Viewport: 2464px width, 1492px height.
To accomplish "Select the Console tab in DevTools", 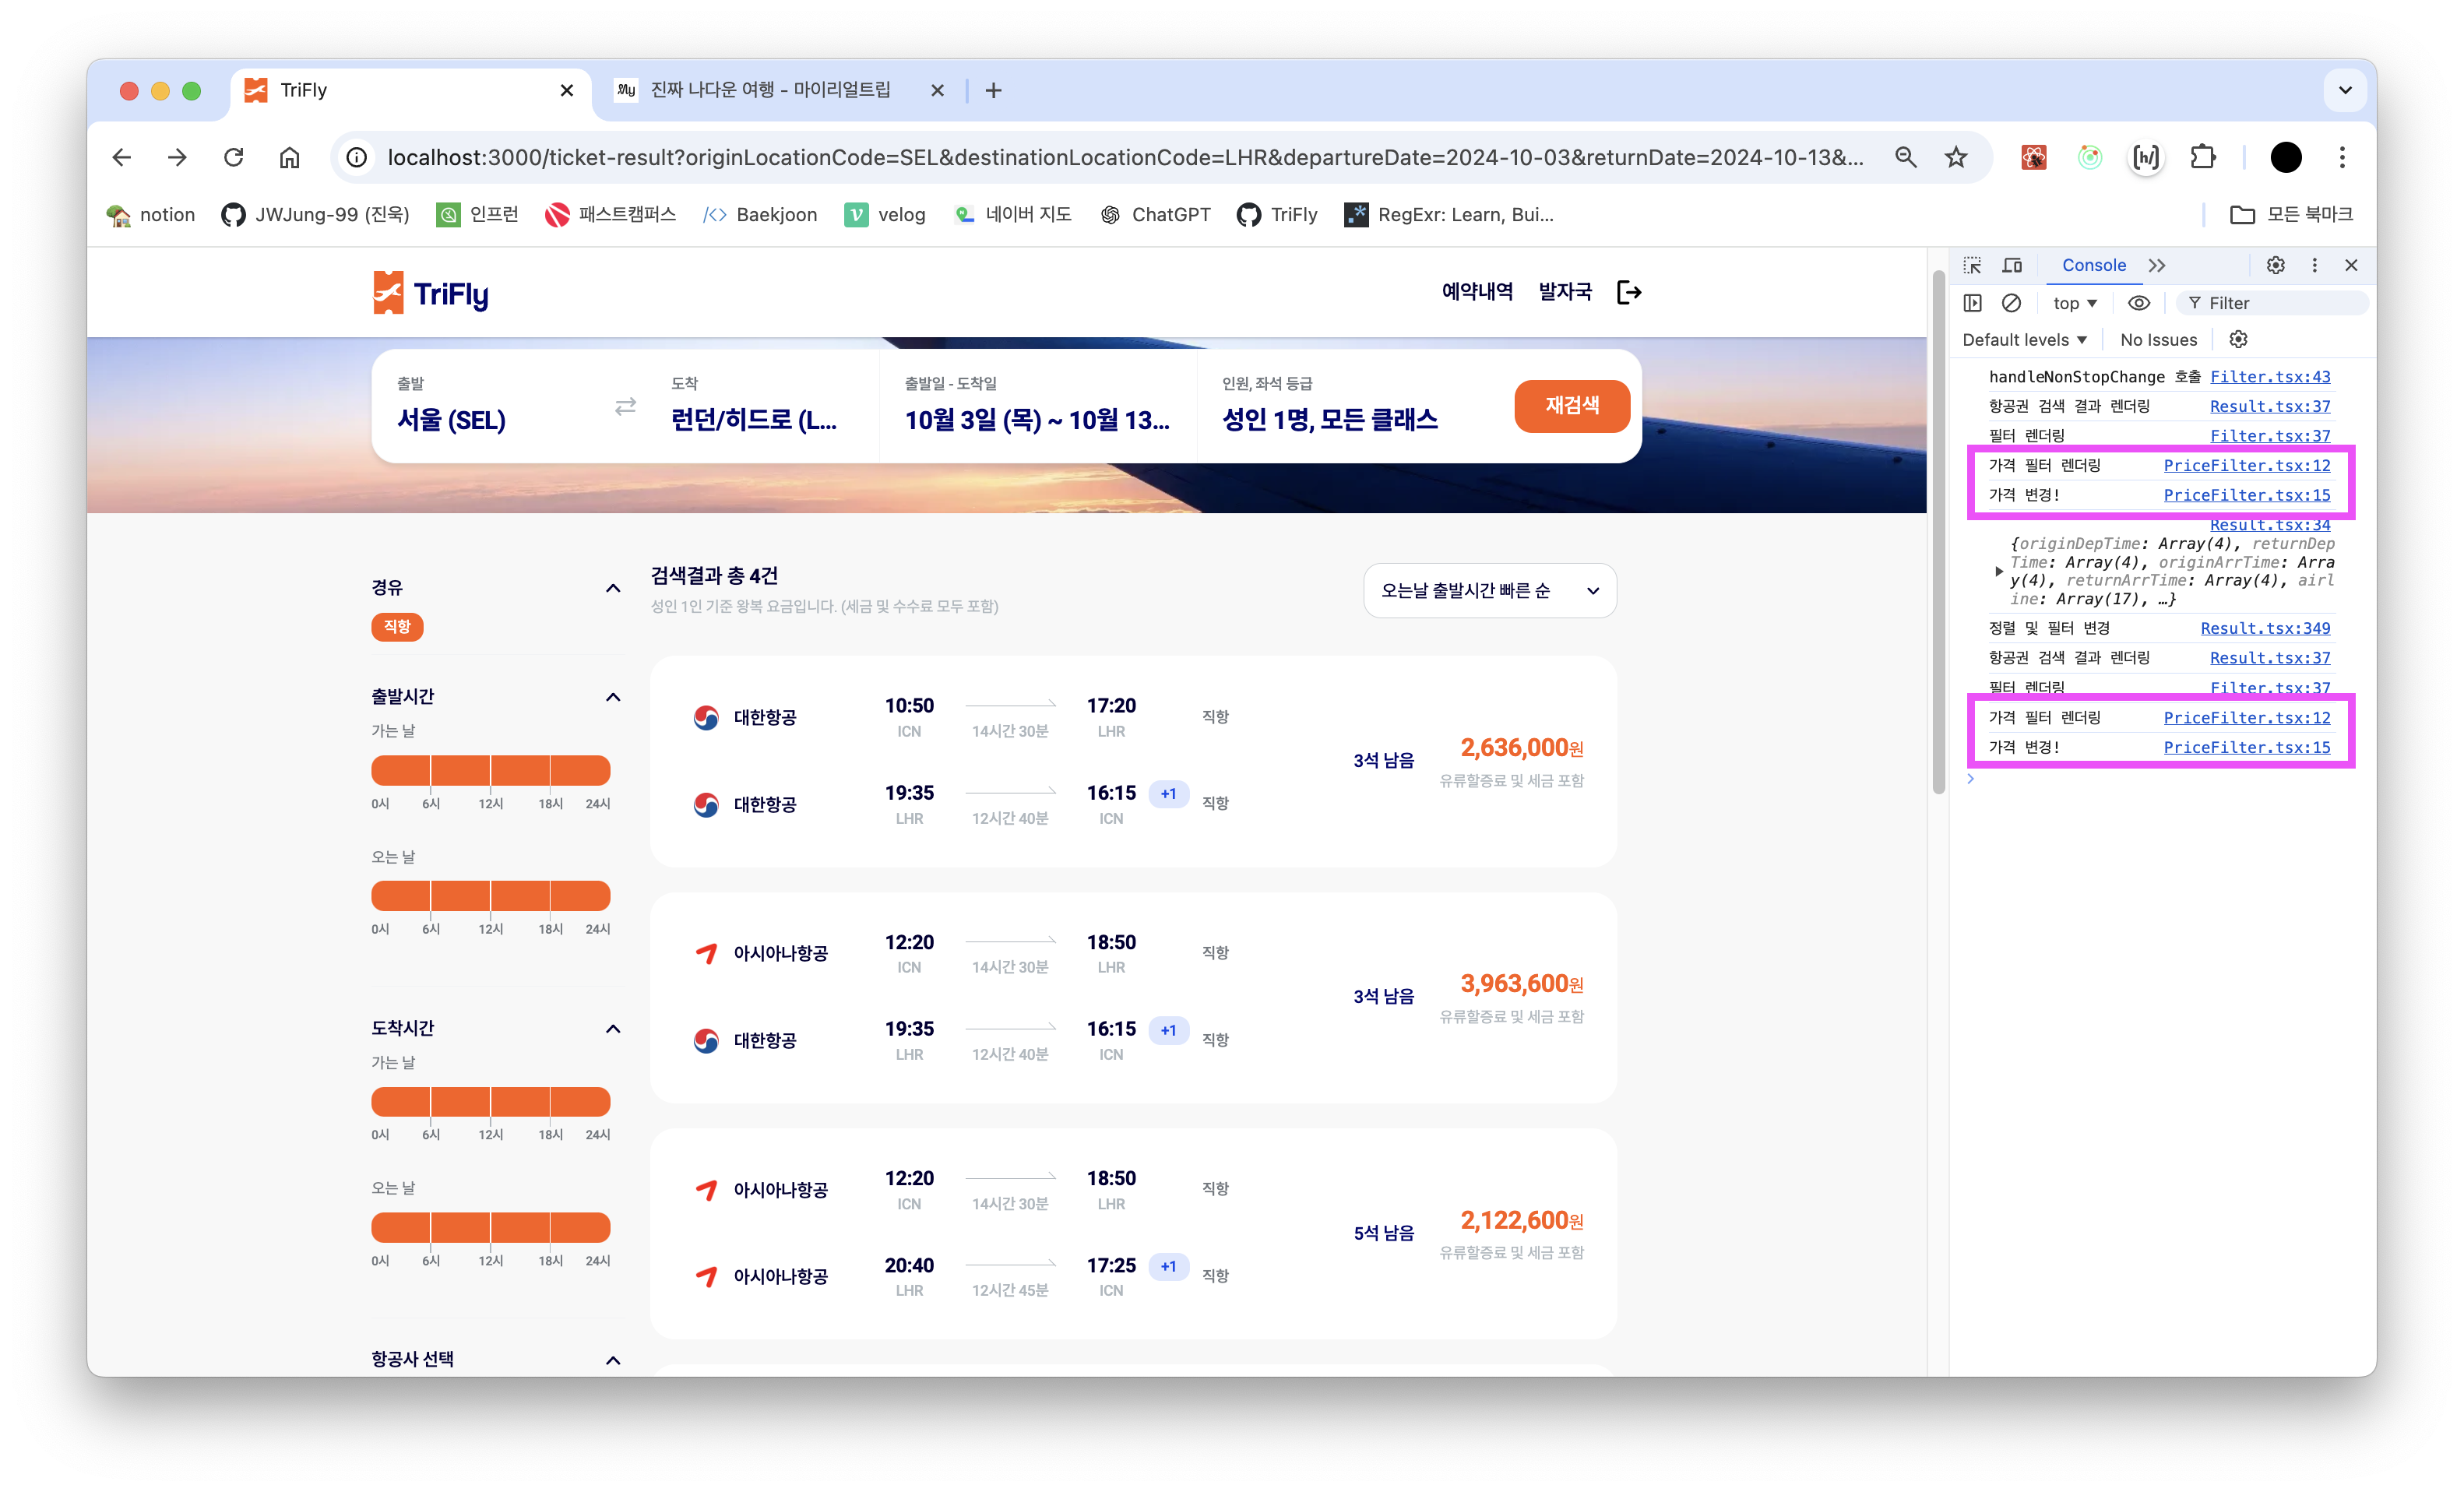I will click(x=2093, y=265).
